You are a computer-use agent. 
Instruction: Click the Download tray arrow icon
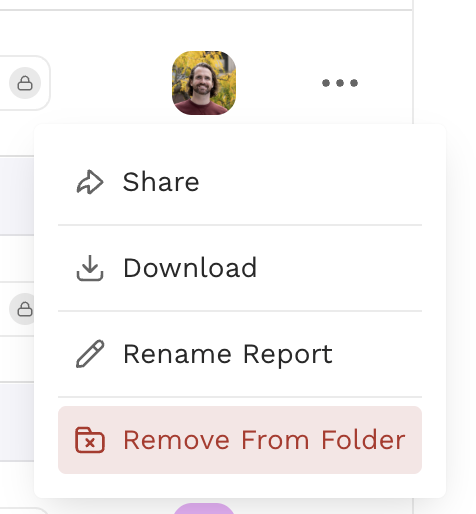90,268
